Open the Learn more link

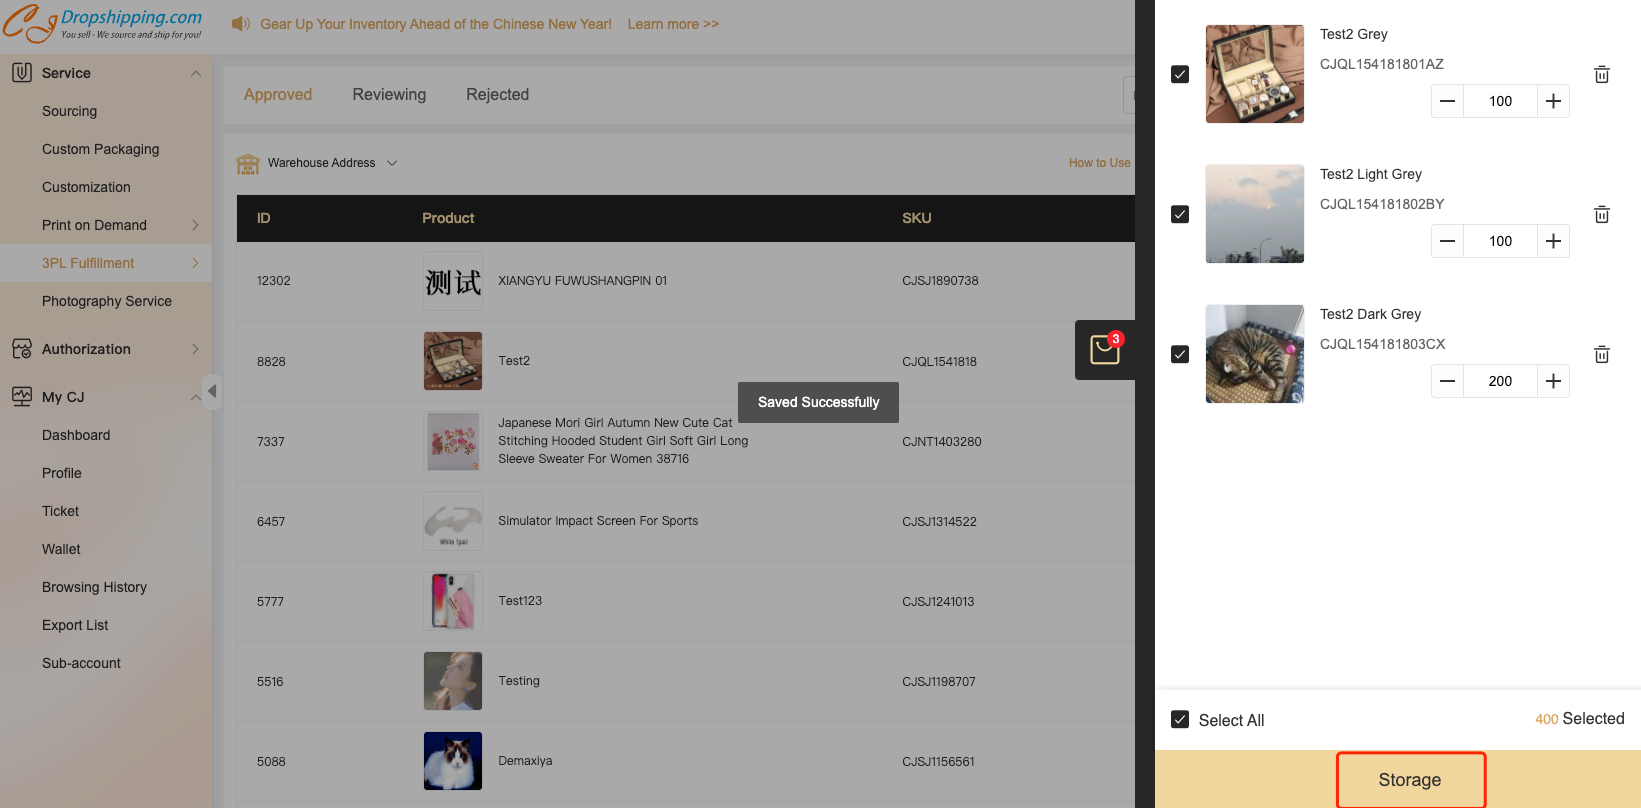(x=673, y=24)
